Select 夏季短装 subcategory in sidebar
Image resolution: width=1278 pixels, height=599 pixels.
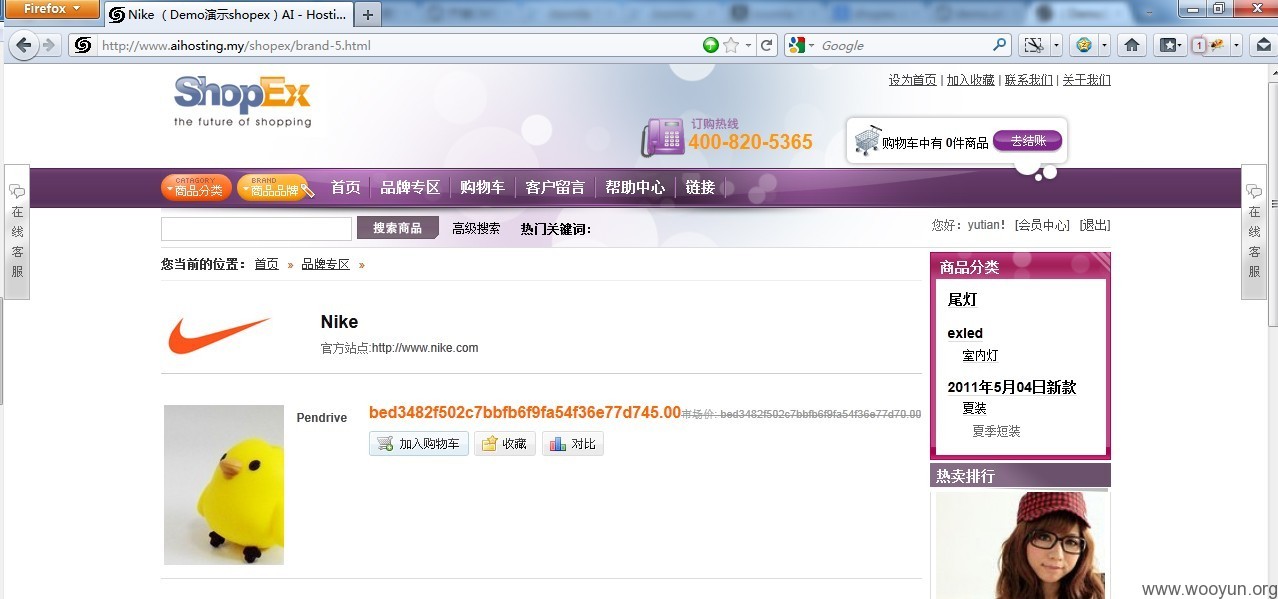(996, 431)
